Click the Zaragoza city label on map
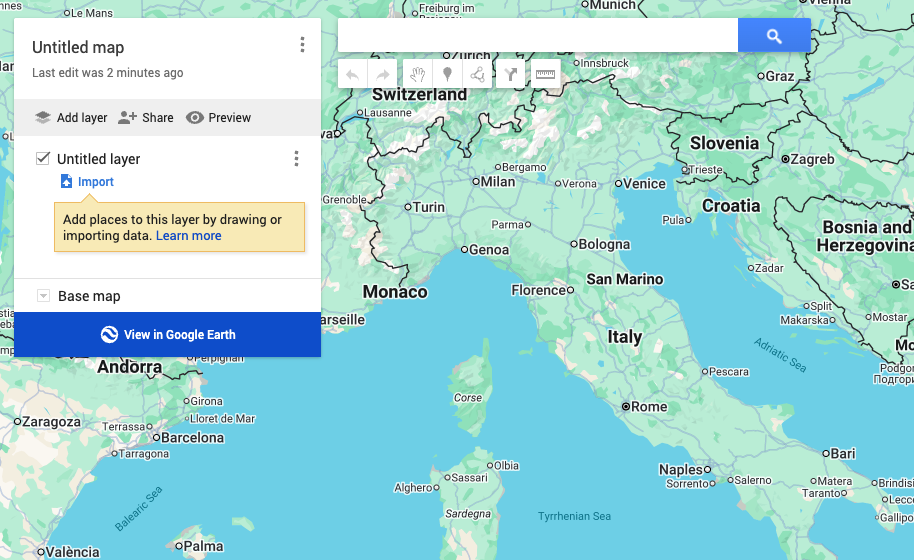The height and width of the screenshot is (560, 914). pyautogui.click(x=51, y=422)
